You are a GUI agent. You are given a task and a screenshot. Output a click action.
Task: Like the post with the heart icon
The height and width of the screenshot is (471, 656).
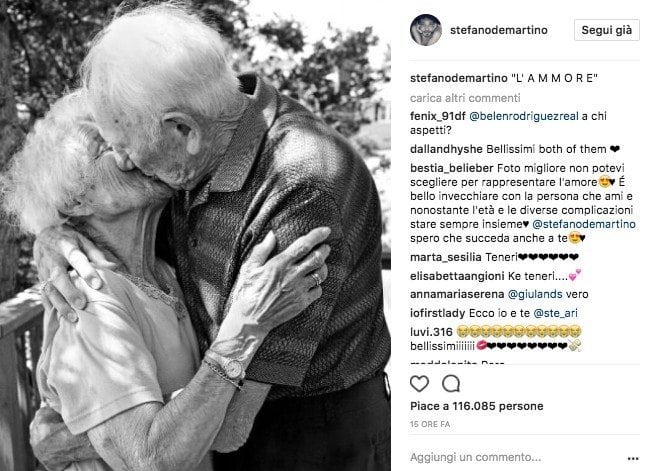tap(419, 384)
